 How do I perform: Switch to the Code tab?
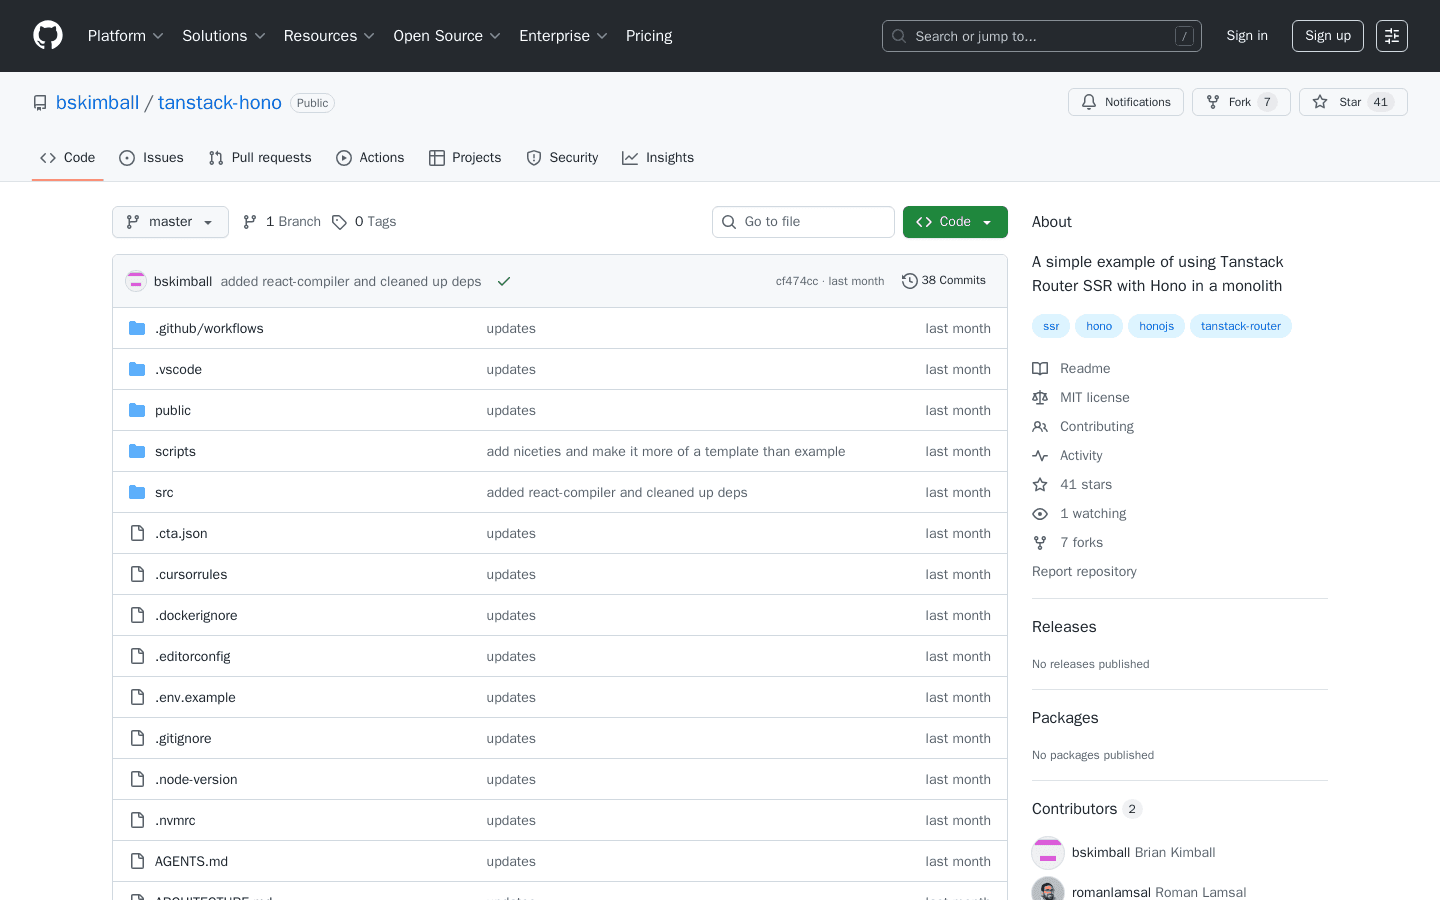(x=68, y=158)
